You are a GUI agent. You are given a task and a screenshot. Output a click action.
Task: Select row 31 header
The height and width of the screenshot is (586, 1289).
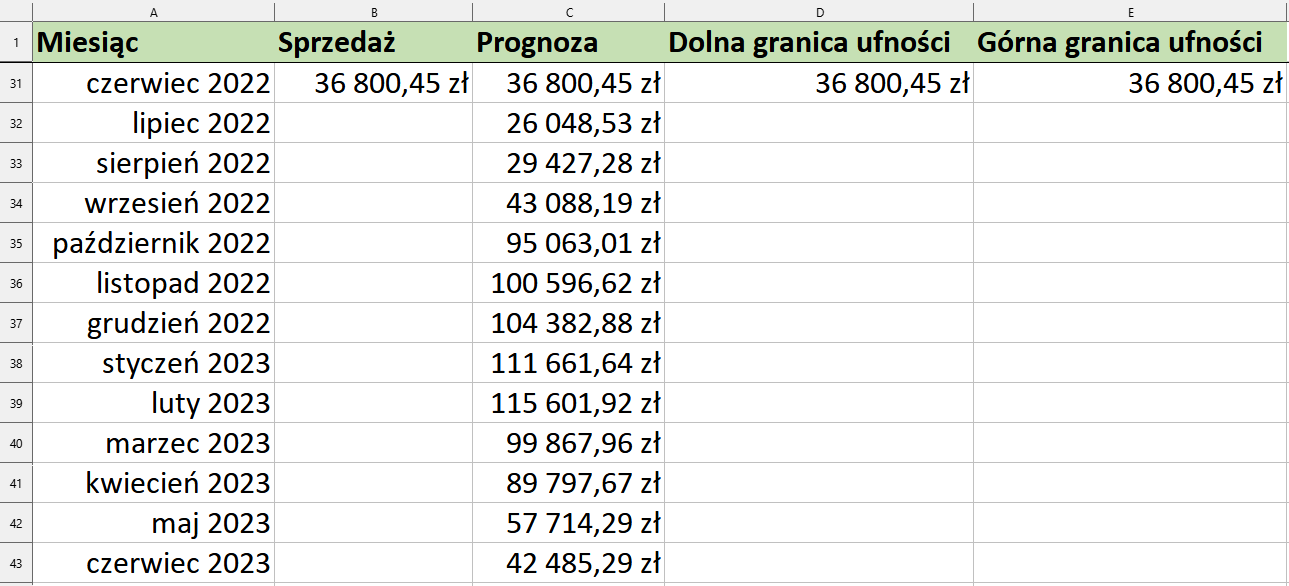(x=16, y=83)
